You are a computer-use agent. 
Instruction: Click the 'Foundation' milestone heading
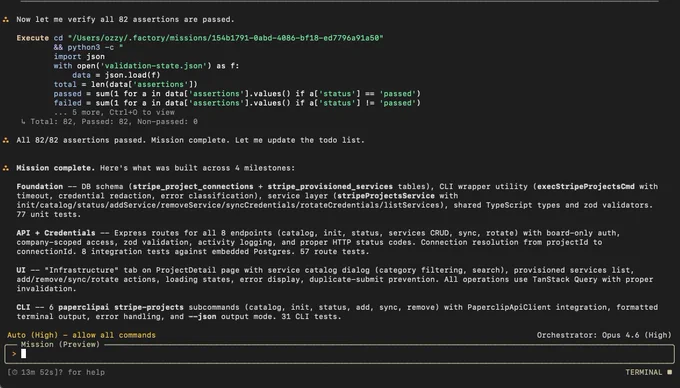[39, 186]
